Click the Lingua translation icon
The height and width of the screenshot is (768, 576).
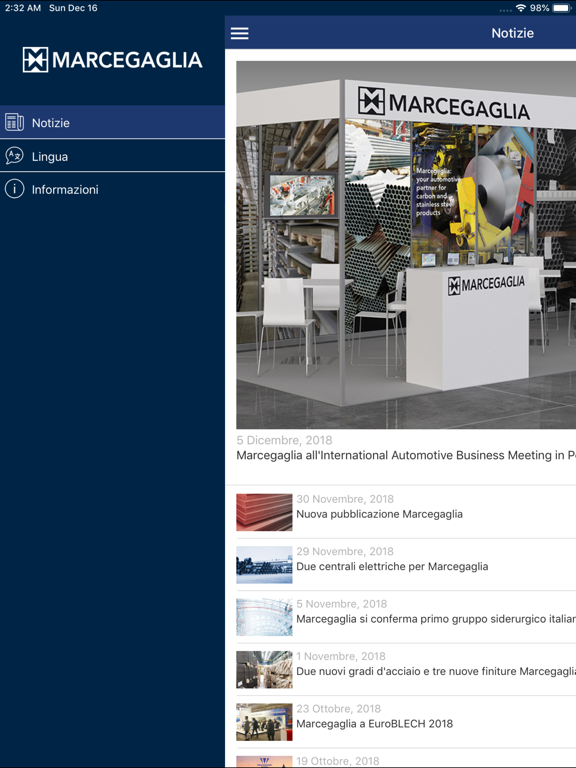click(x=14, y=156)
